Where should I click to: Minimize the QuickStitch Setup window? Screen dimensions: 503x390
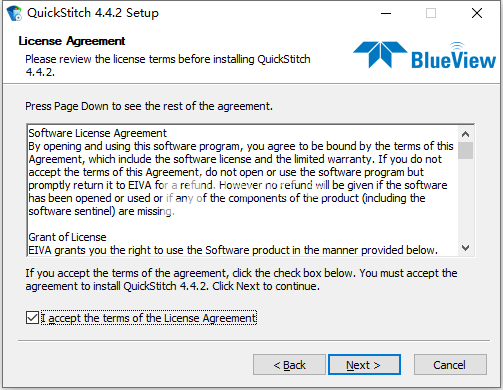[x=386, y=13]
